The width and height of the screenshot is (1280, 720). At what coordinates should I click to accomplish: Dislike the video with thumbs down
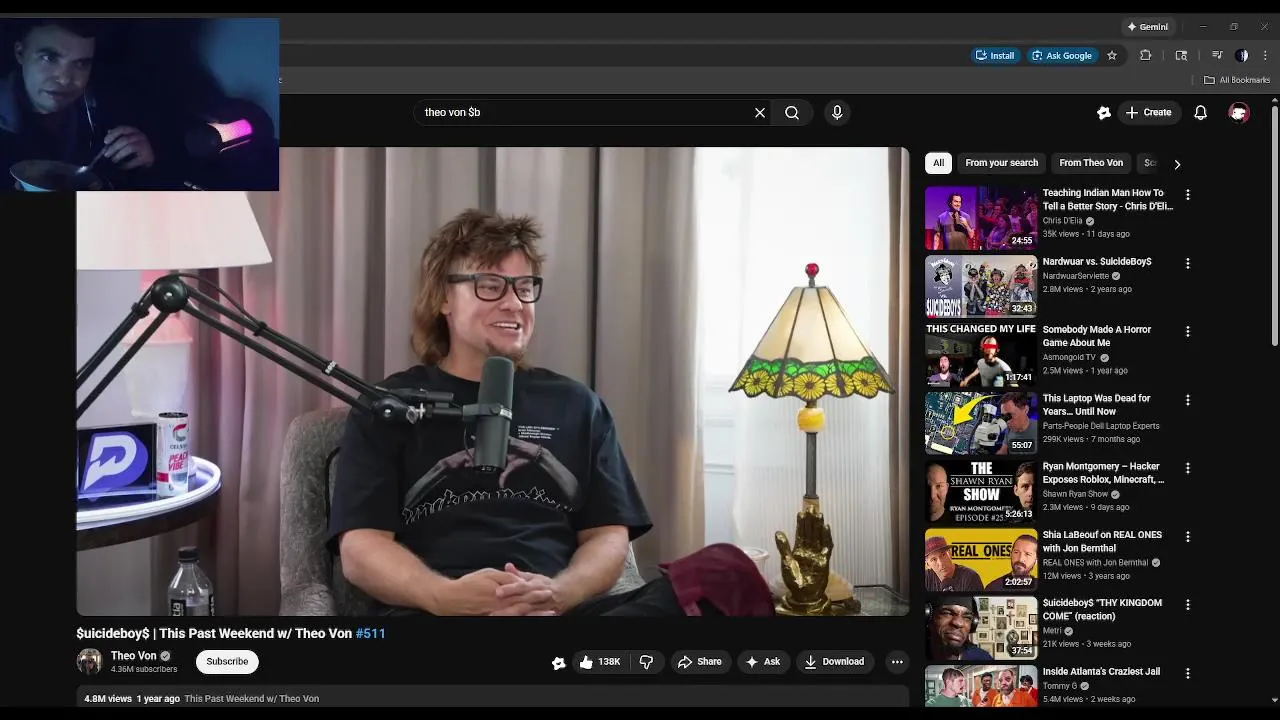tap(646, 662)
